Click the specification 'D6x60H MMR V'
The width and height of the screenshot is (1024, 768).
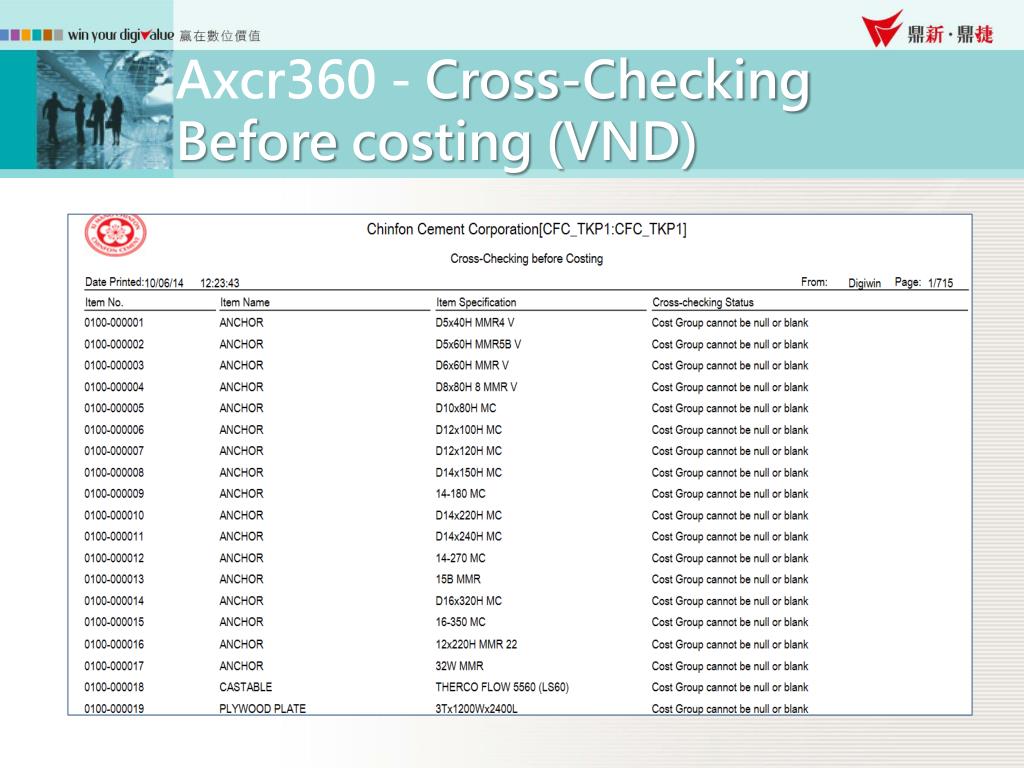coord(472,365)
